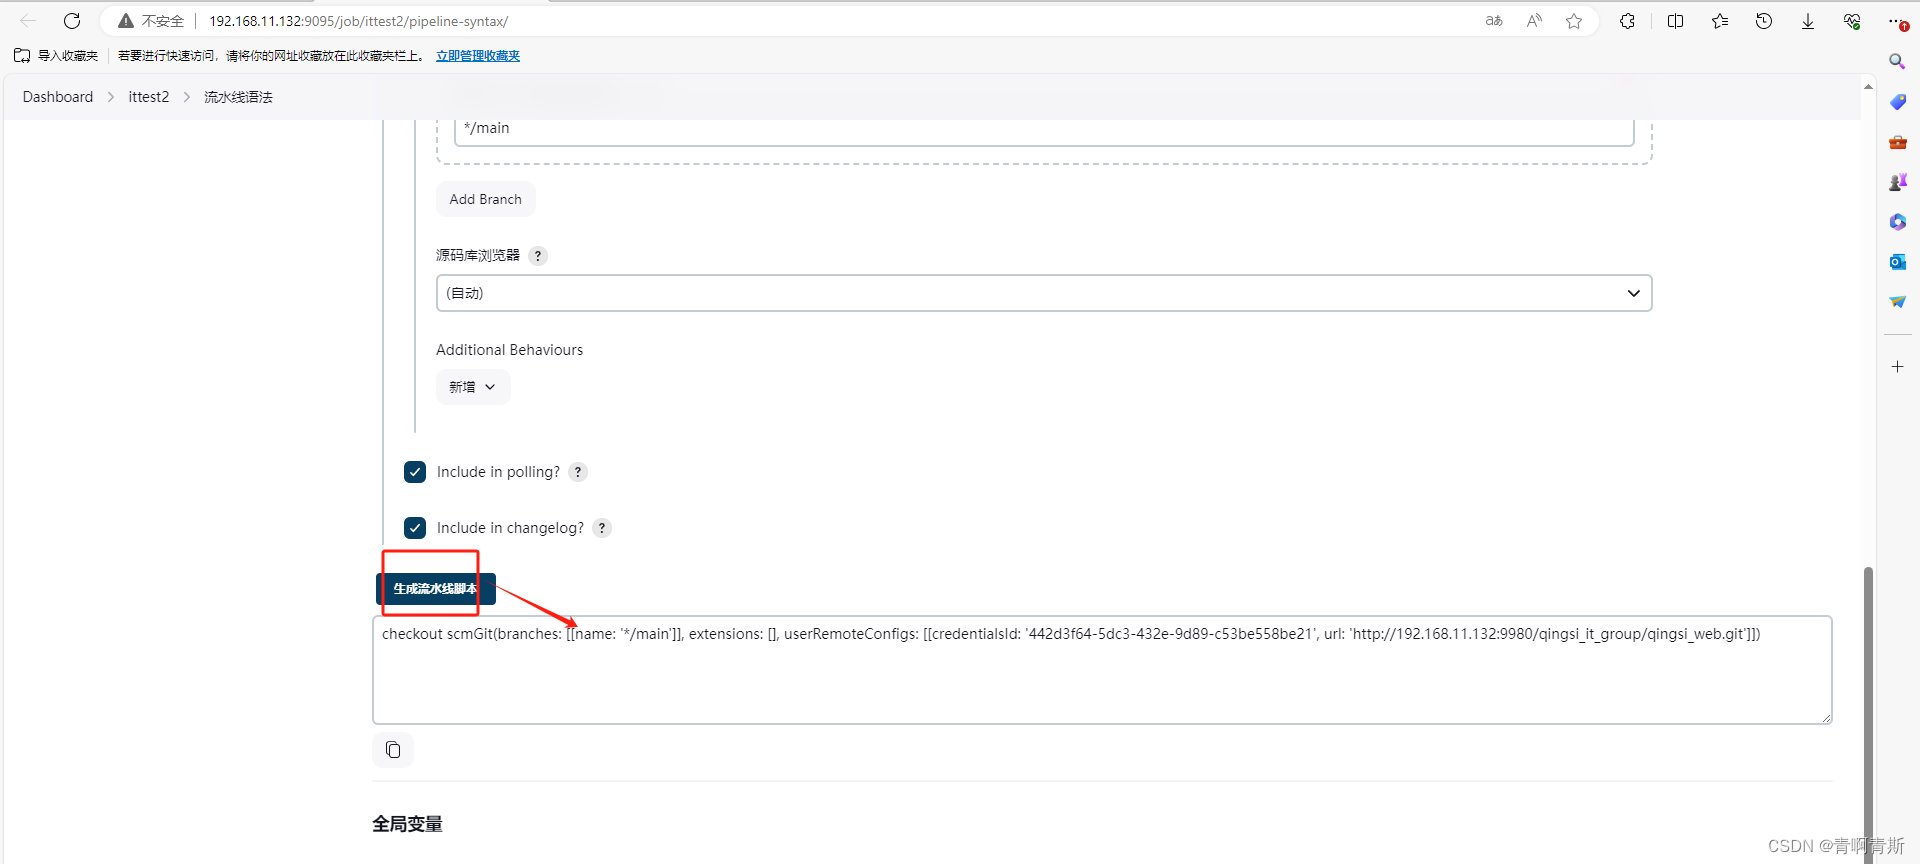Viewport: 1920px width, 864px height.
Task: Copy generated pipeline script to clipboard
Action: click(x=393, y=750)
